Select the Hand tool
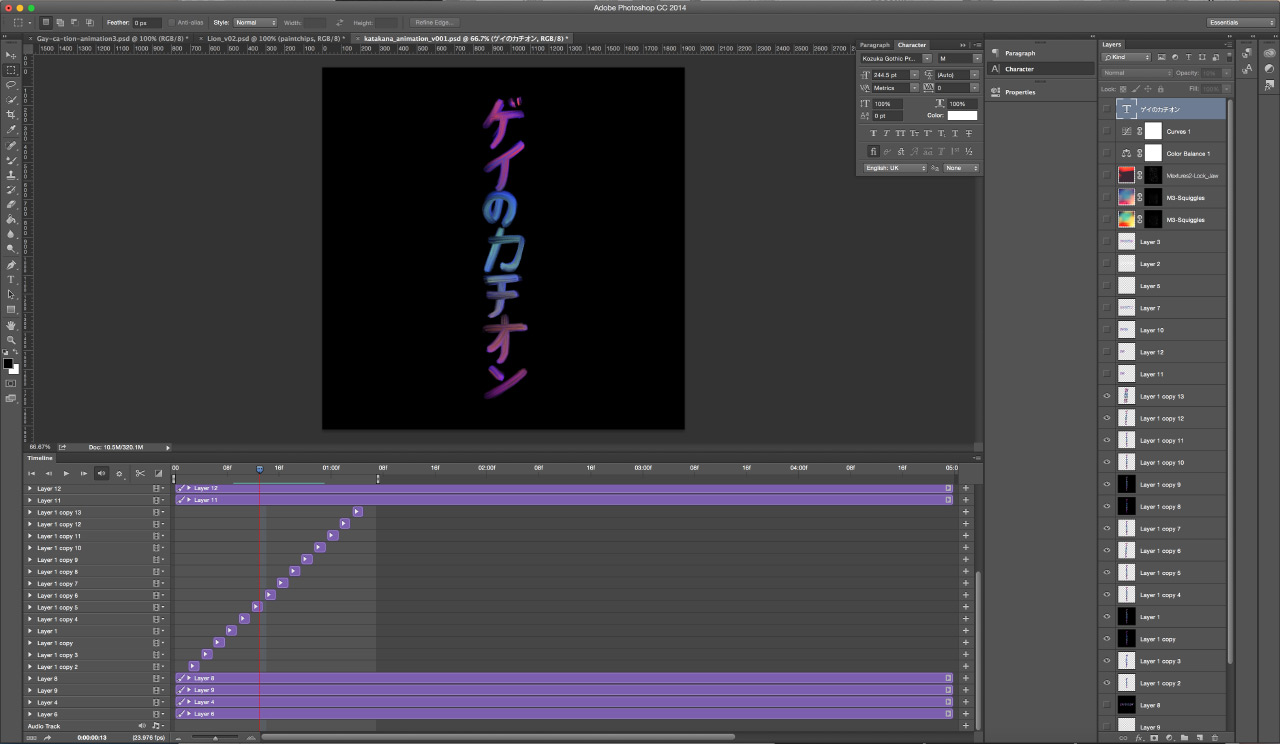The width and height of the screenshot is (1280, 744). point(11,325)
